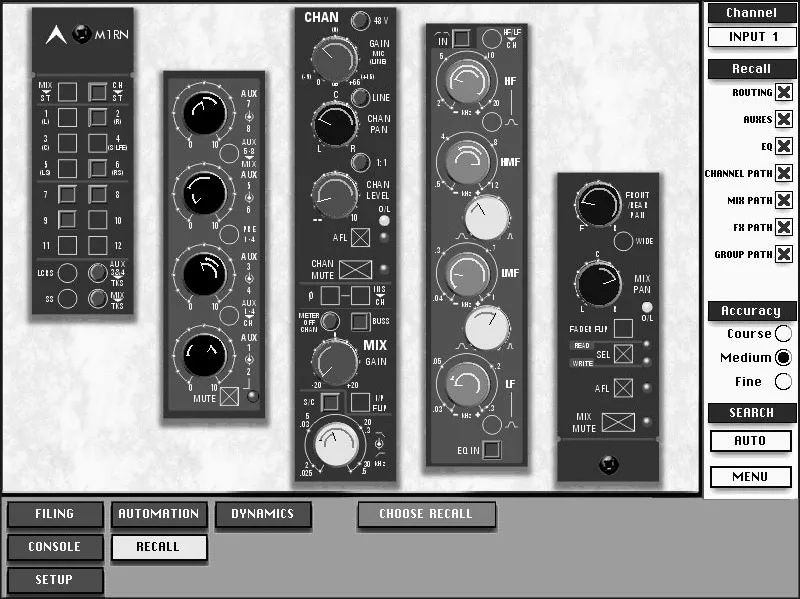Click the MENU button
Viewport: 800px width, 599px height.
click(x=751, y=477)
